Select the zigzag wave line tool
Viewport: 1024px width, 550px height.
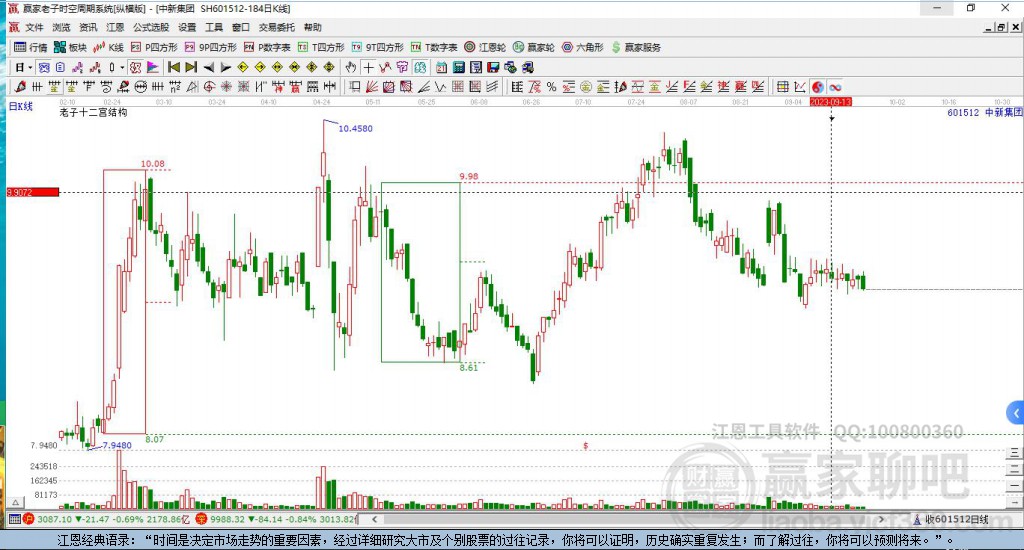pos(441,86)
